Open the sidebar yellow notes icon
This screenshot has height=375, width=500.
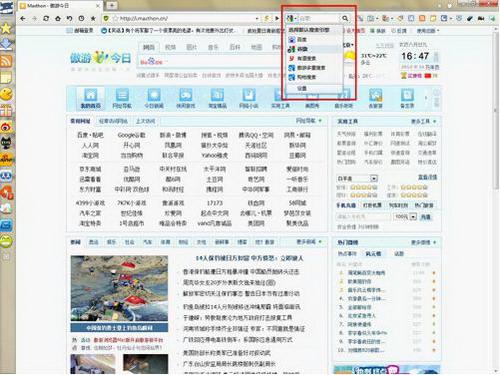coord(6,77)
